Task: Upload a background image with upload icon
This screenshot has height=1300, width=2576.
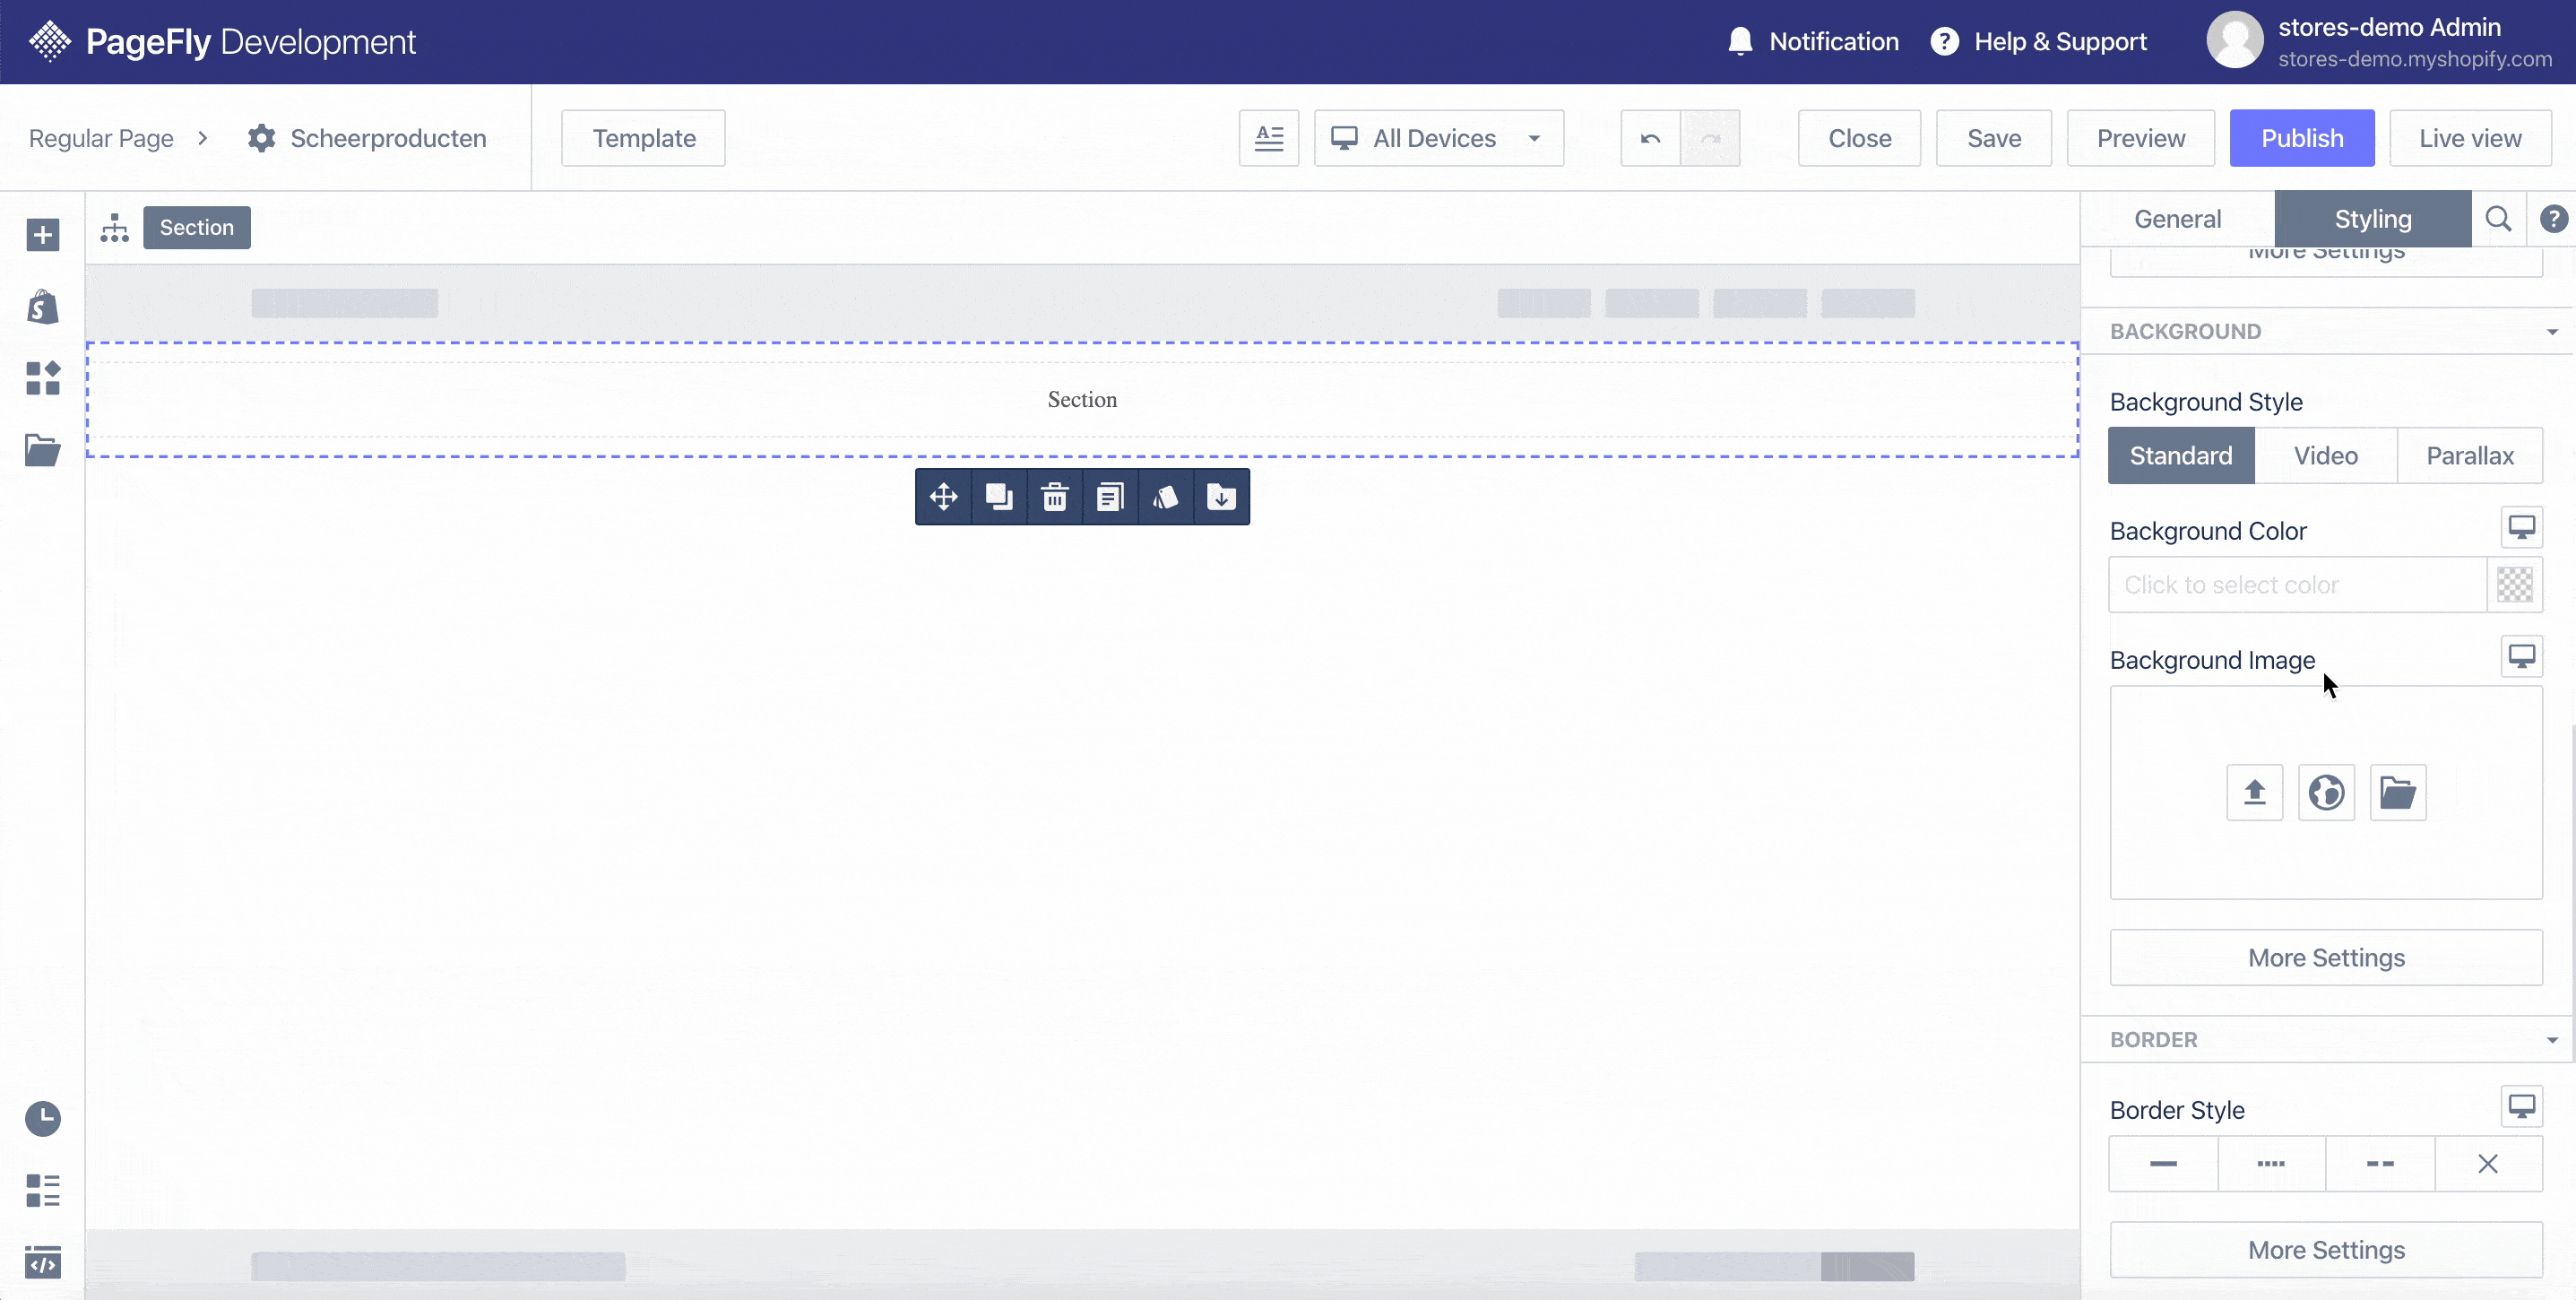Action: [2254, 793]
